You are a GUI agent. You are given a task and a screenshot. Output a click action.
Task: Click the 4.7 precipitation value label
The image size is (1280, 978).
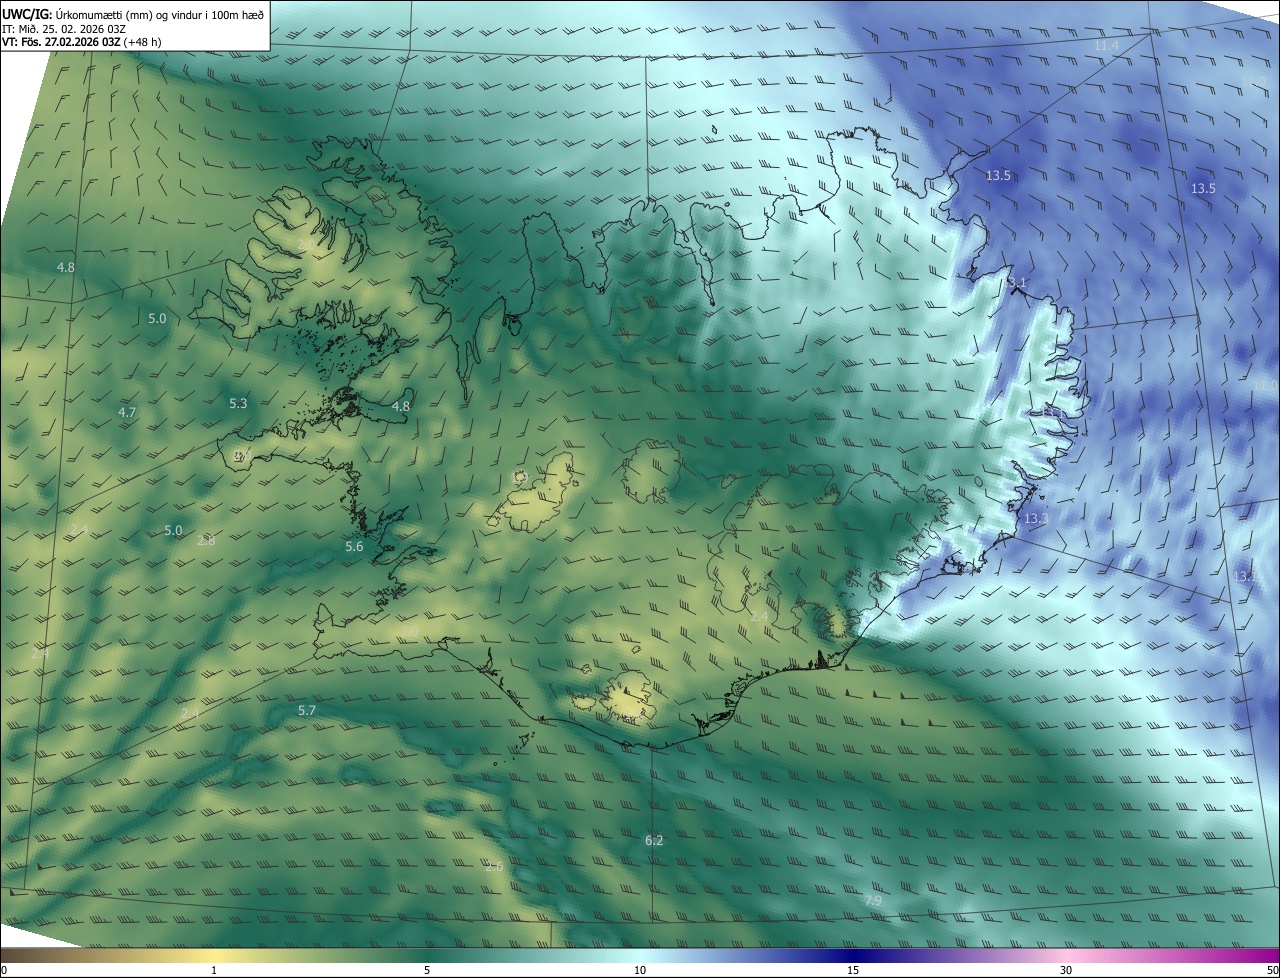[127, 412]
